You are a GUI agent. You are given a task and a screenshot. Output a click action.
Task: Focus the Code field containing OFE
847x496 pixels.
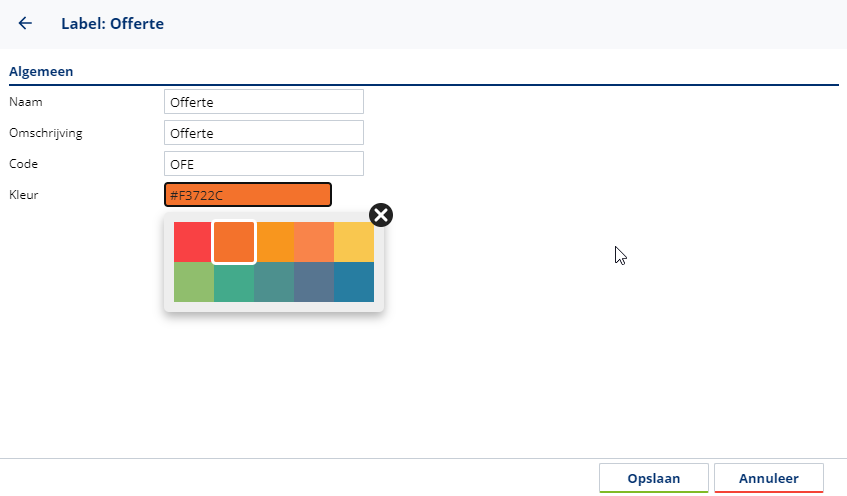[263, 164]
